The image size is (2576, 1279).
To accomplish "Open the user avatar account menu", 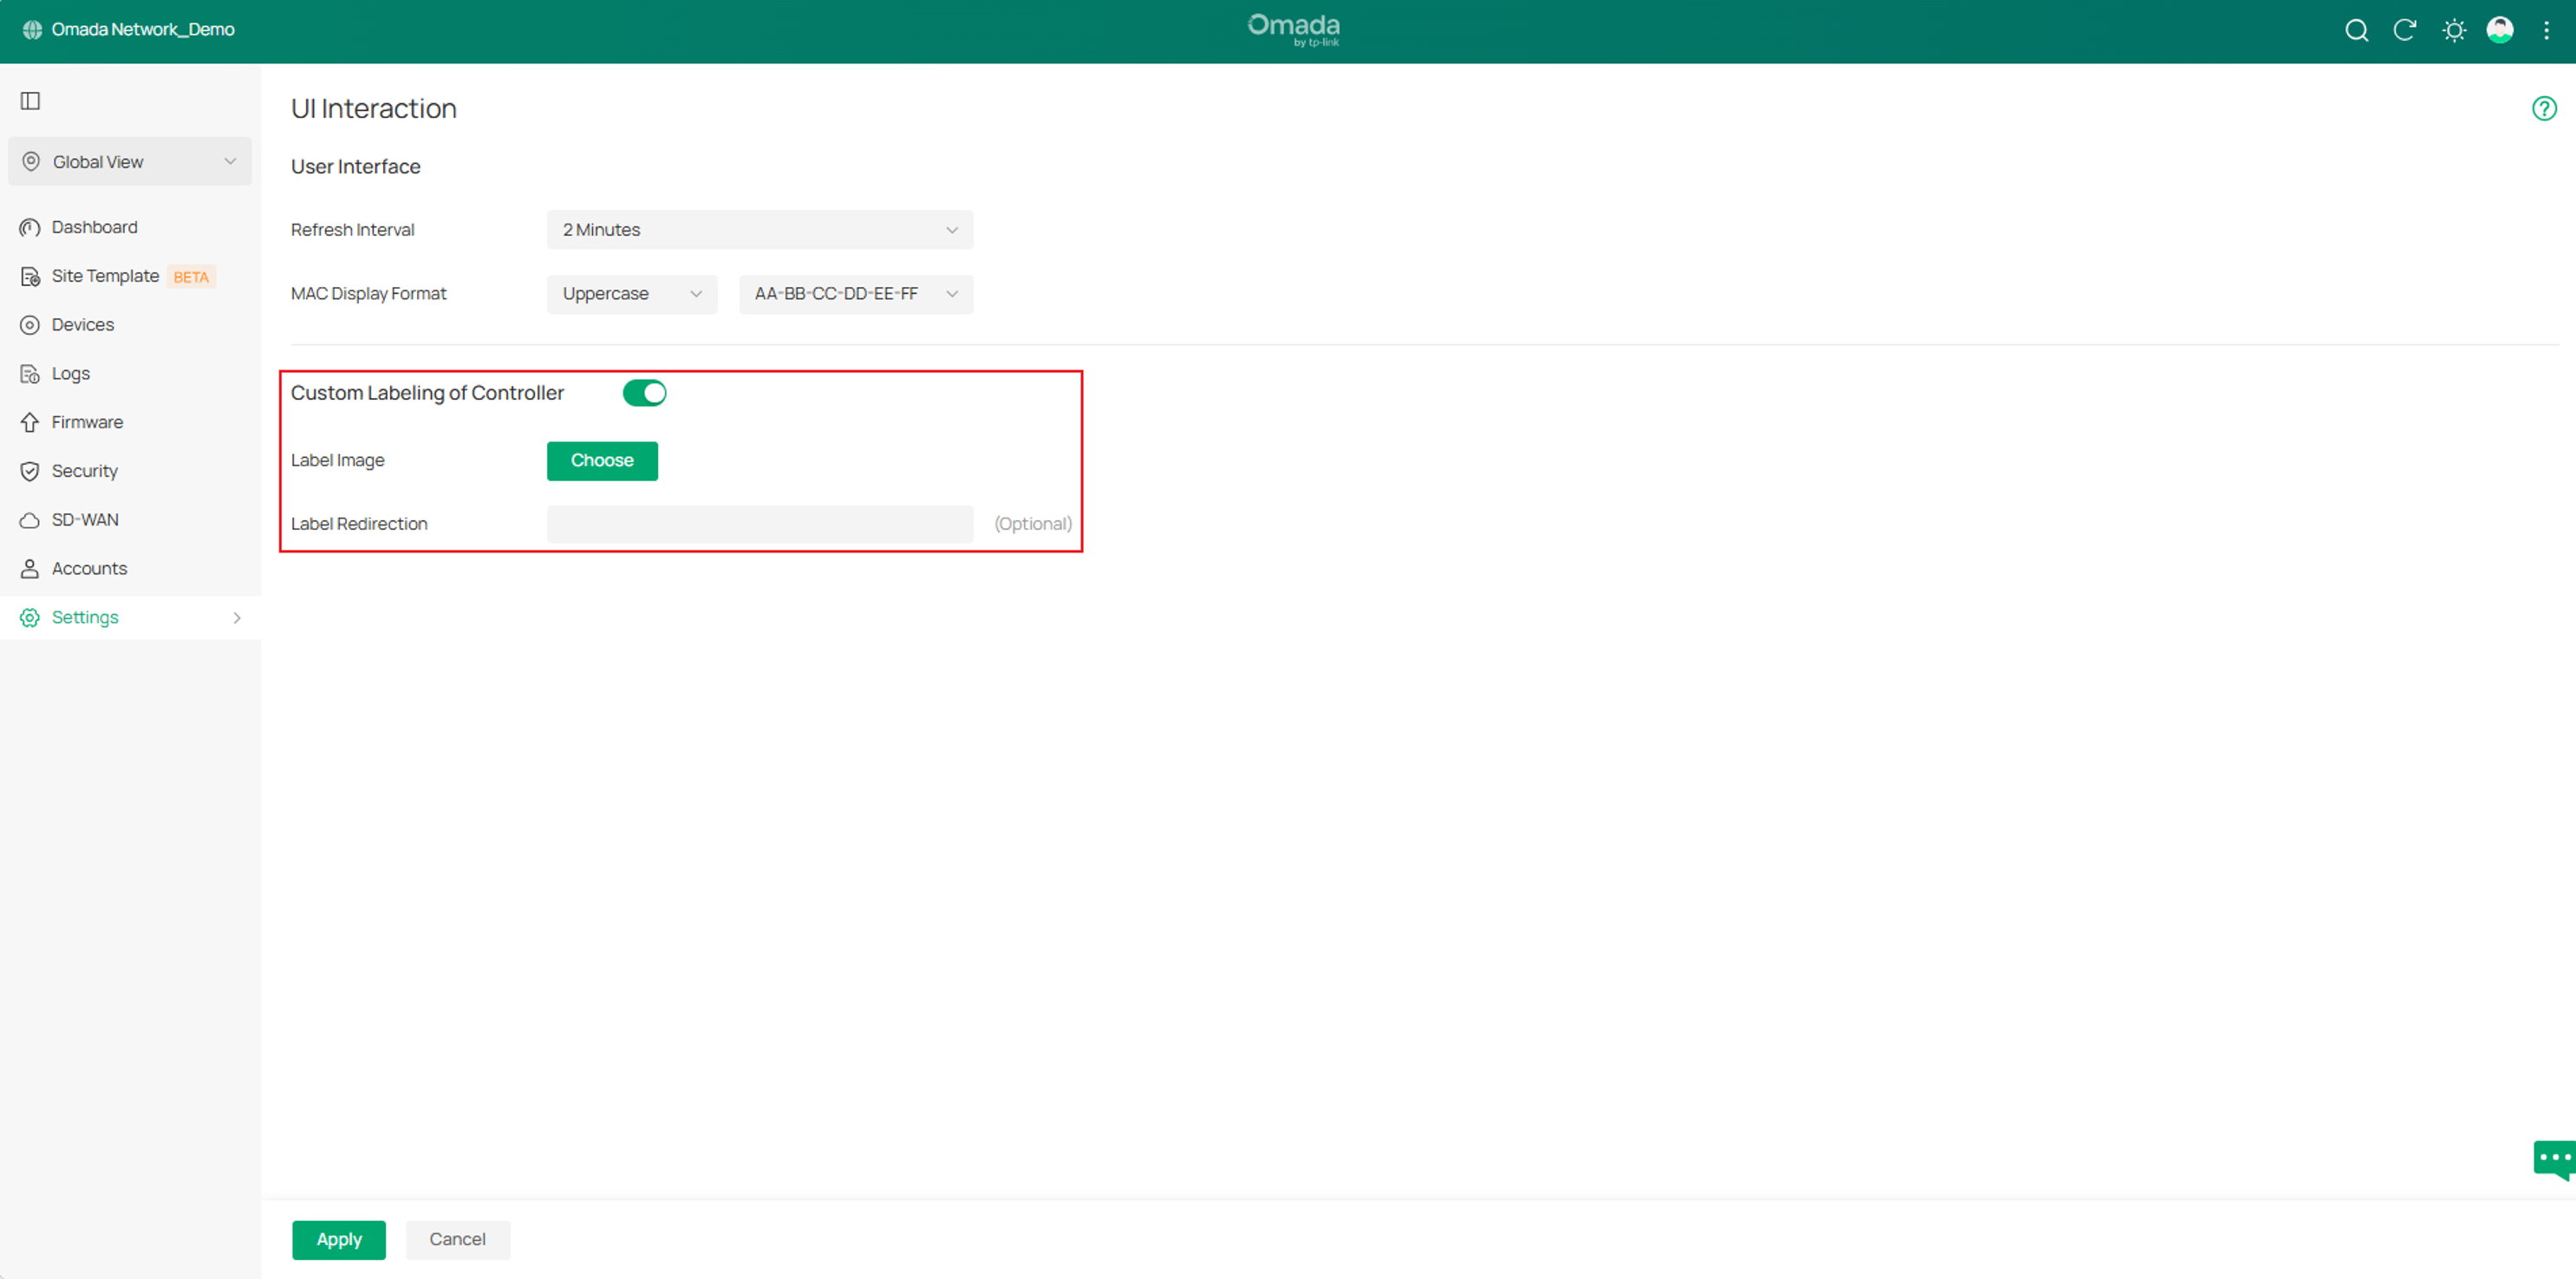I will (2500, 30).
